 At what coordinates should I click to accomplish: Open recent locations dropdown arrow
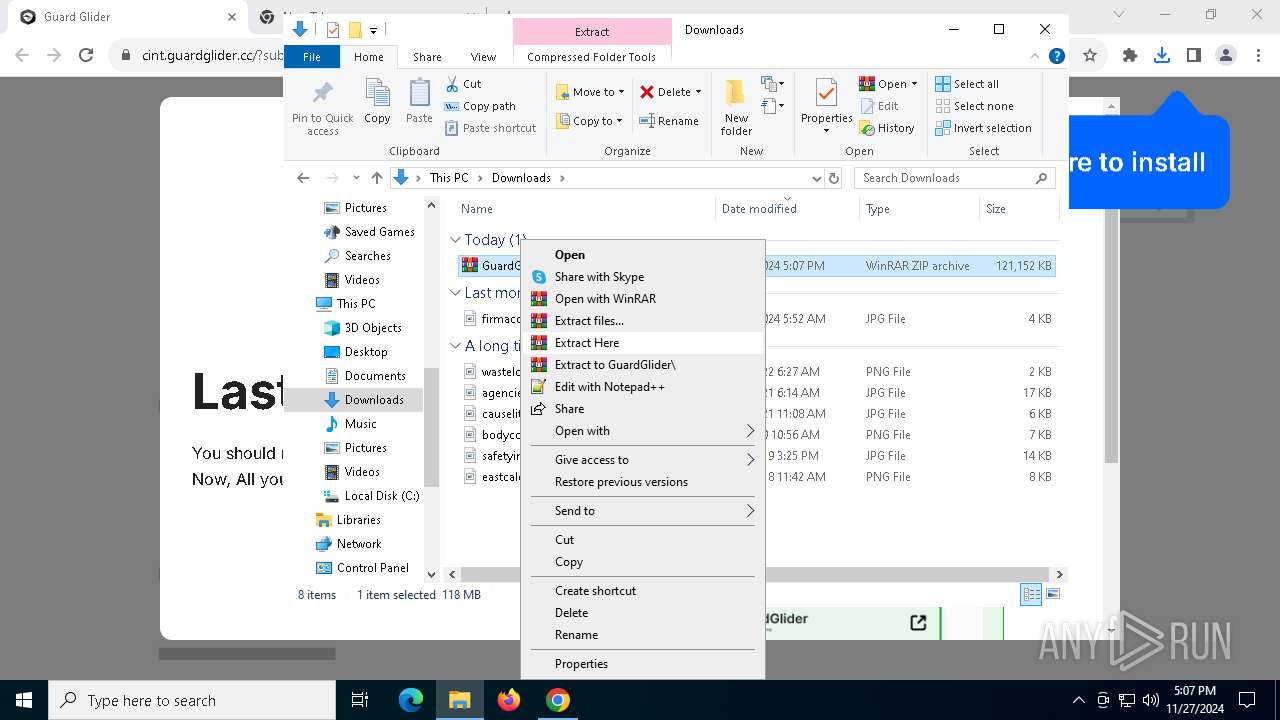pos(355,178)
